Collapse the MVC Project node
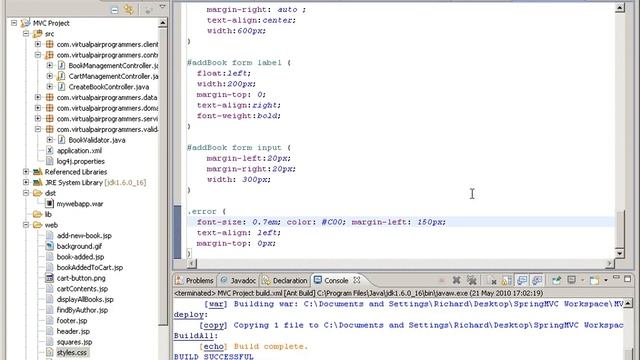Screen dimensions: 640x360 pos(14,23)
